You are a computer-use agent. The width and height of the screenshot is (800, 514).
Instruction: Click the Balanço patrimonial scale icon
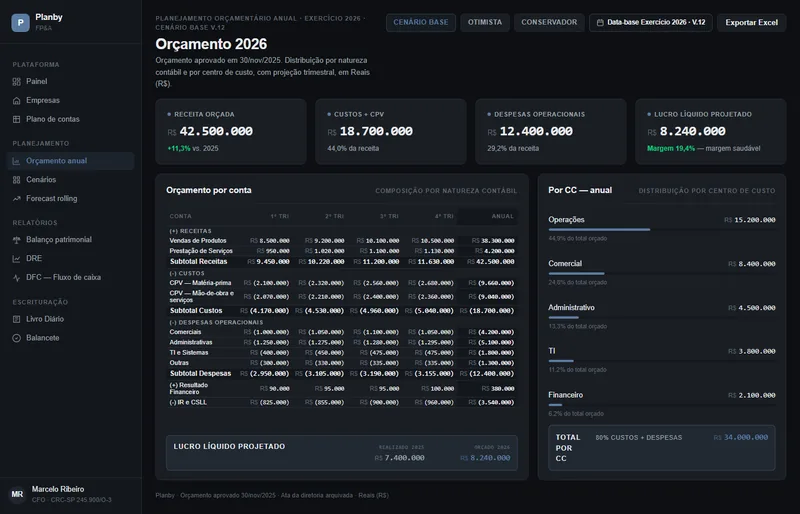click(x=16, y=240)
